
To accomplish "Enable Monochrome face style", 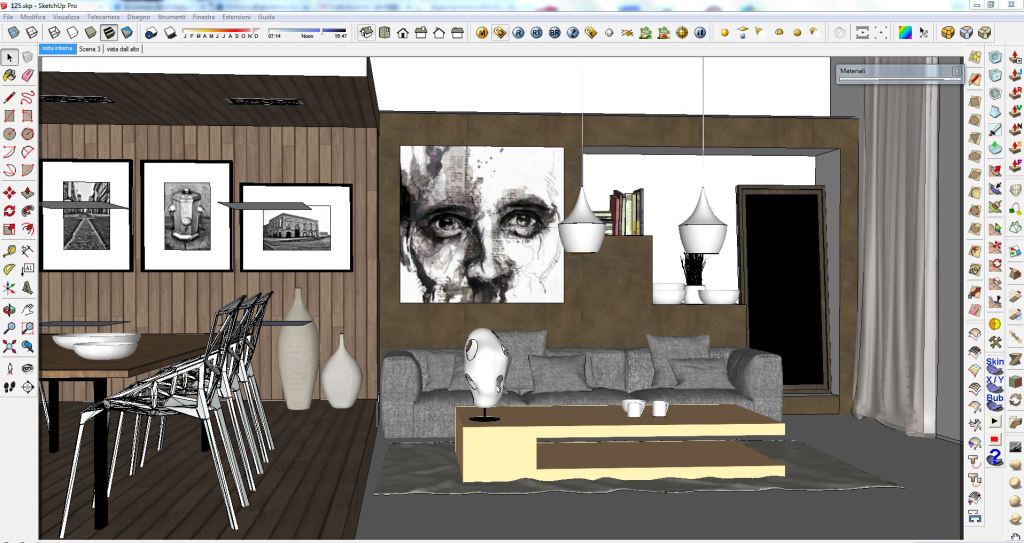I will pyautogui.click(x=127, y=33).
